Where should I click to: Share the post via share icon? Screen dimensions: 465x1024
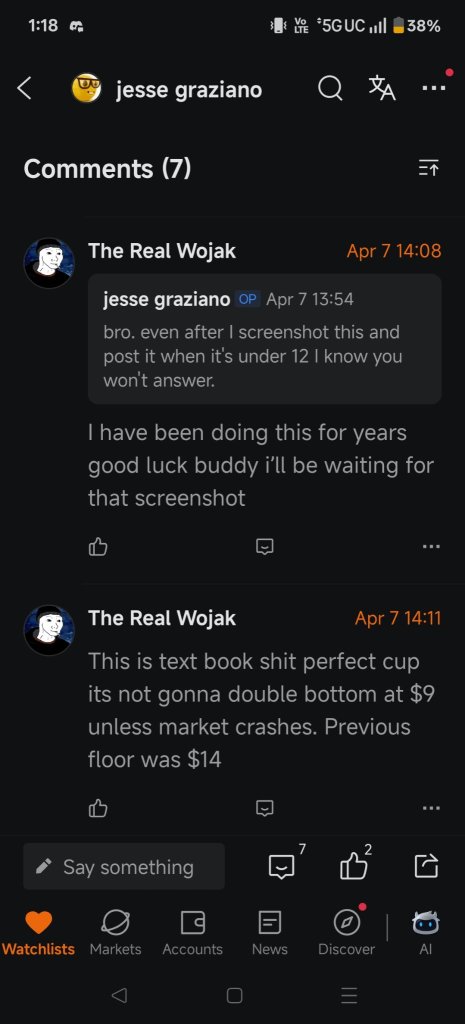click(426, 867)
